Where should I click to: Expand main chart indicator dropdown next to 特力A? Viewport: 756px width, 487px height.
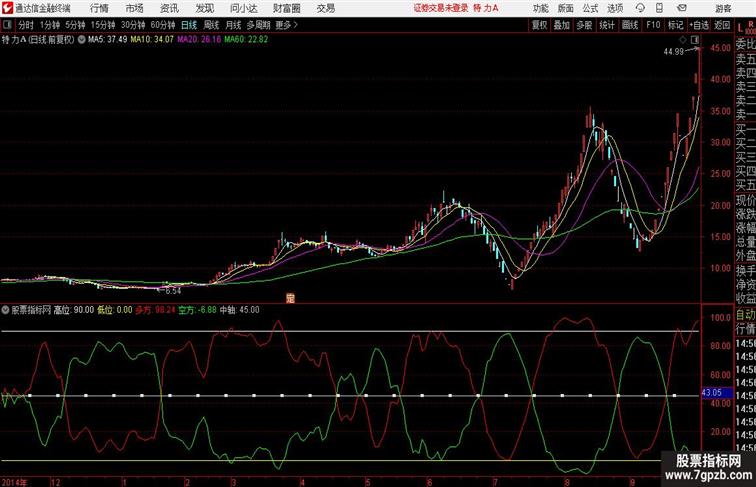pyautogui.click(x=81, y=40)
